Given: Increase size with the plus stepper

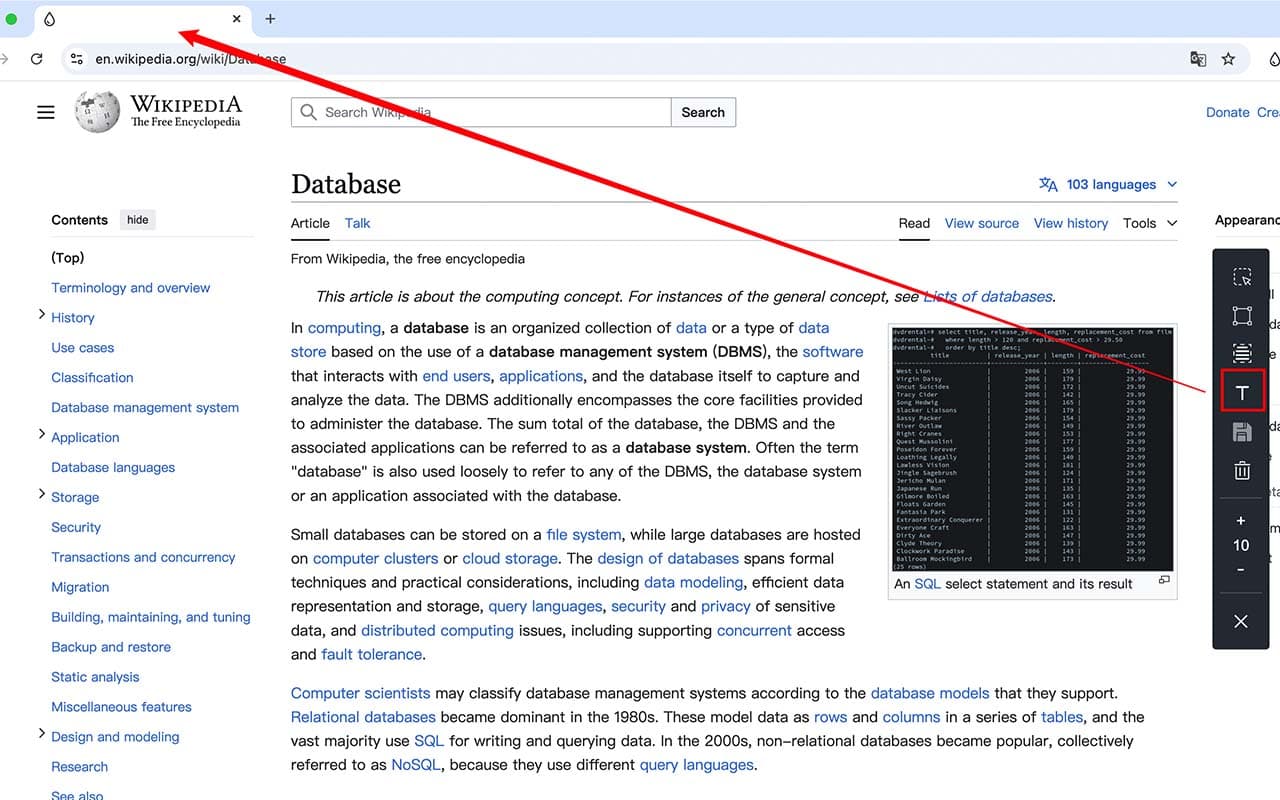Looking at the screenshot, I should click(1241, 521).
